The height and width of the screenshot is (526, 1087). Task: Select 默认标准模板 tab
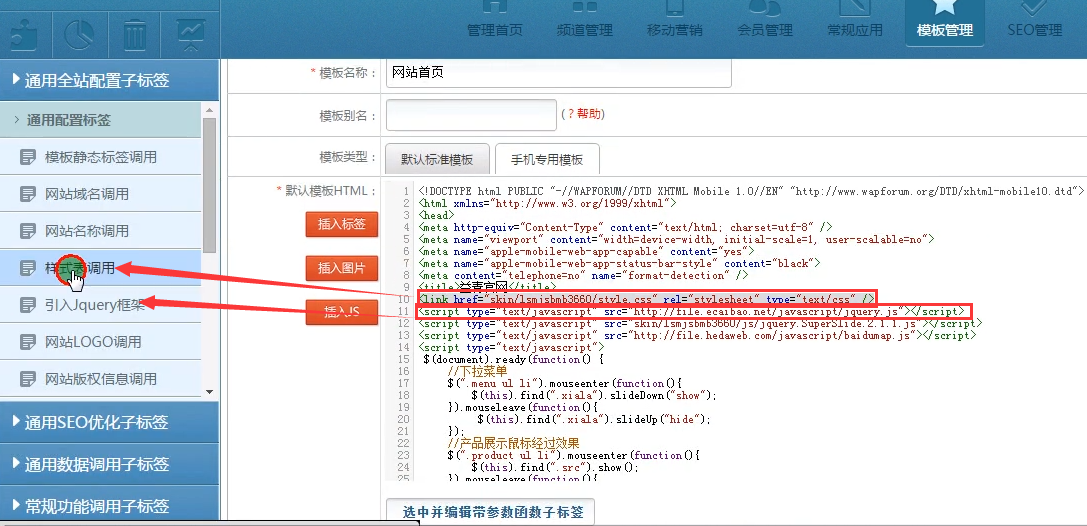[x=436, y=159]
